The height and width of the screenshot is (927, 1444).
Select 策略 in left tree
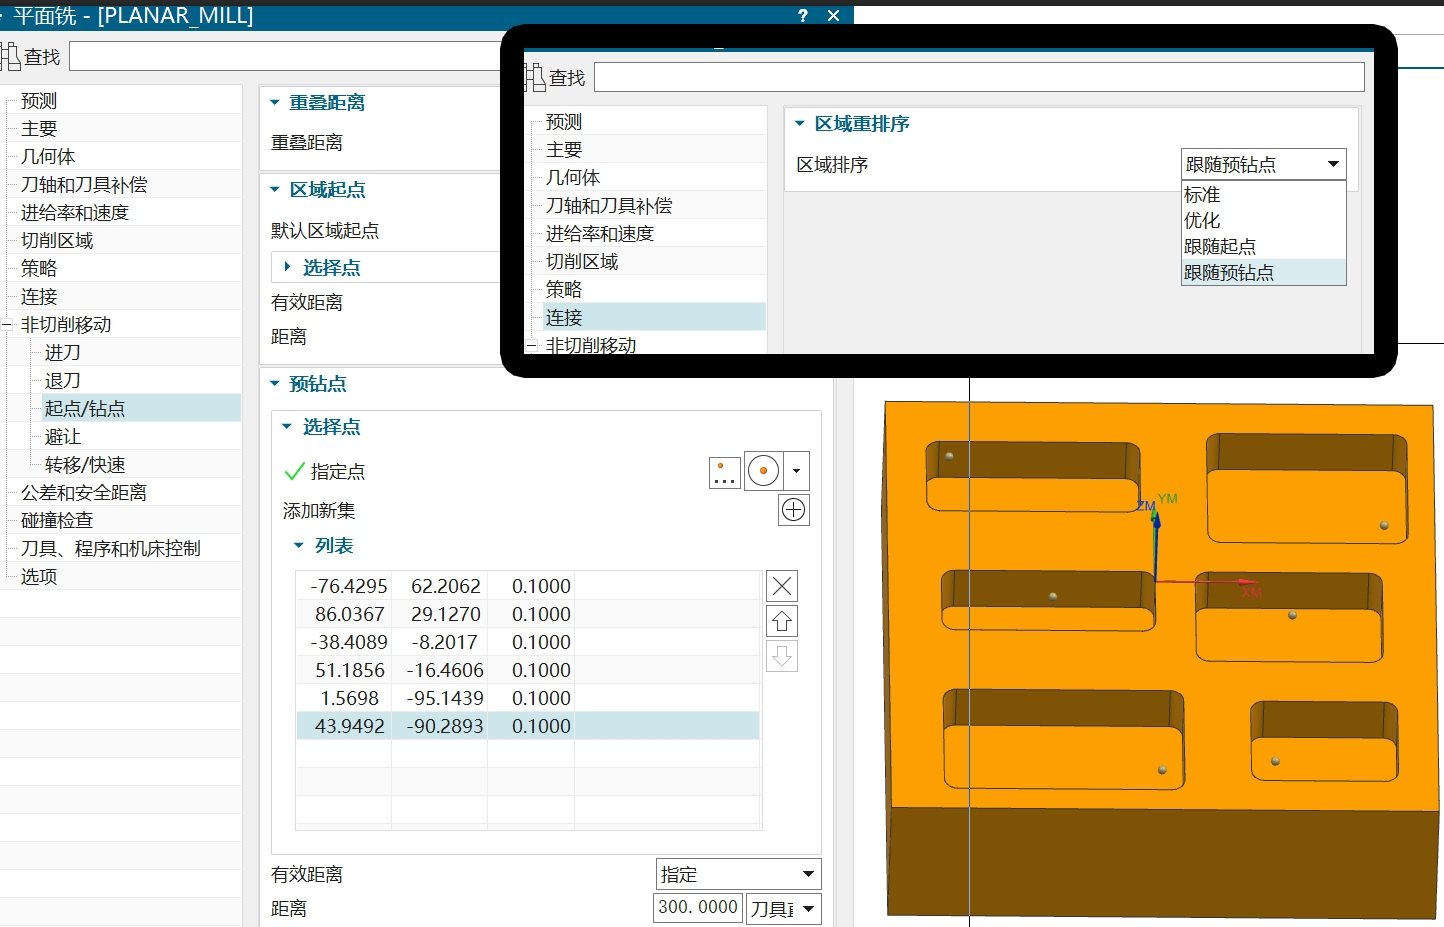click(x=39, y=269)
